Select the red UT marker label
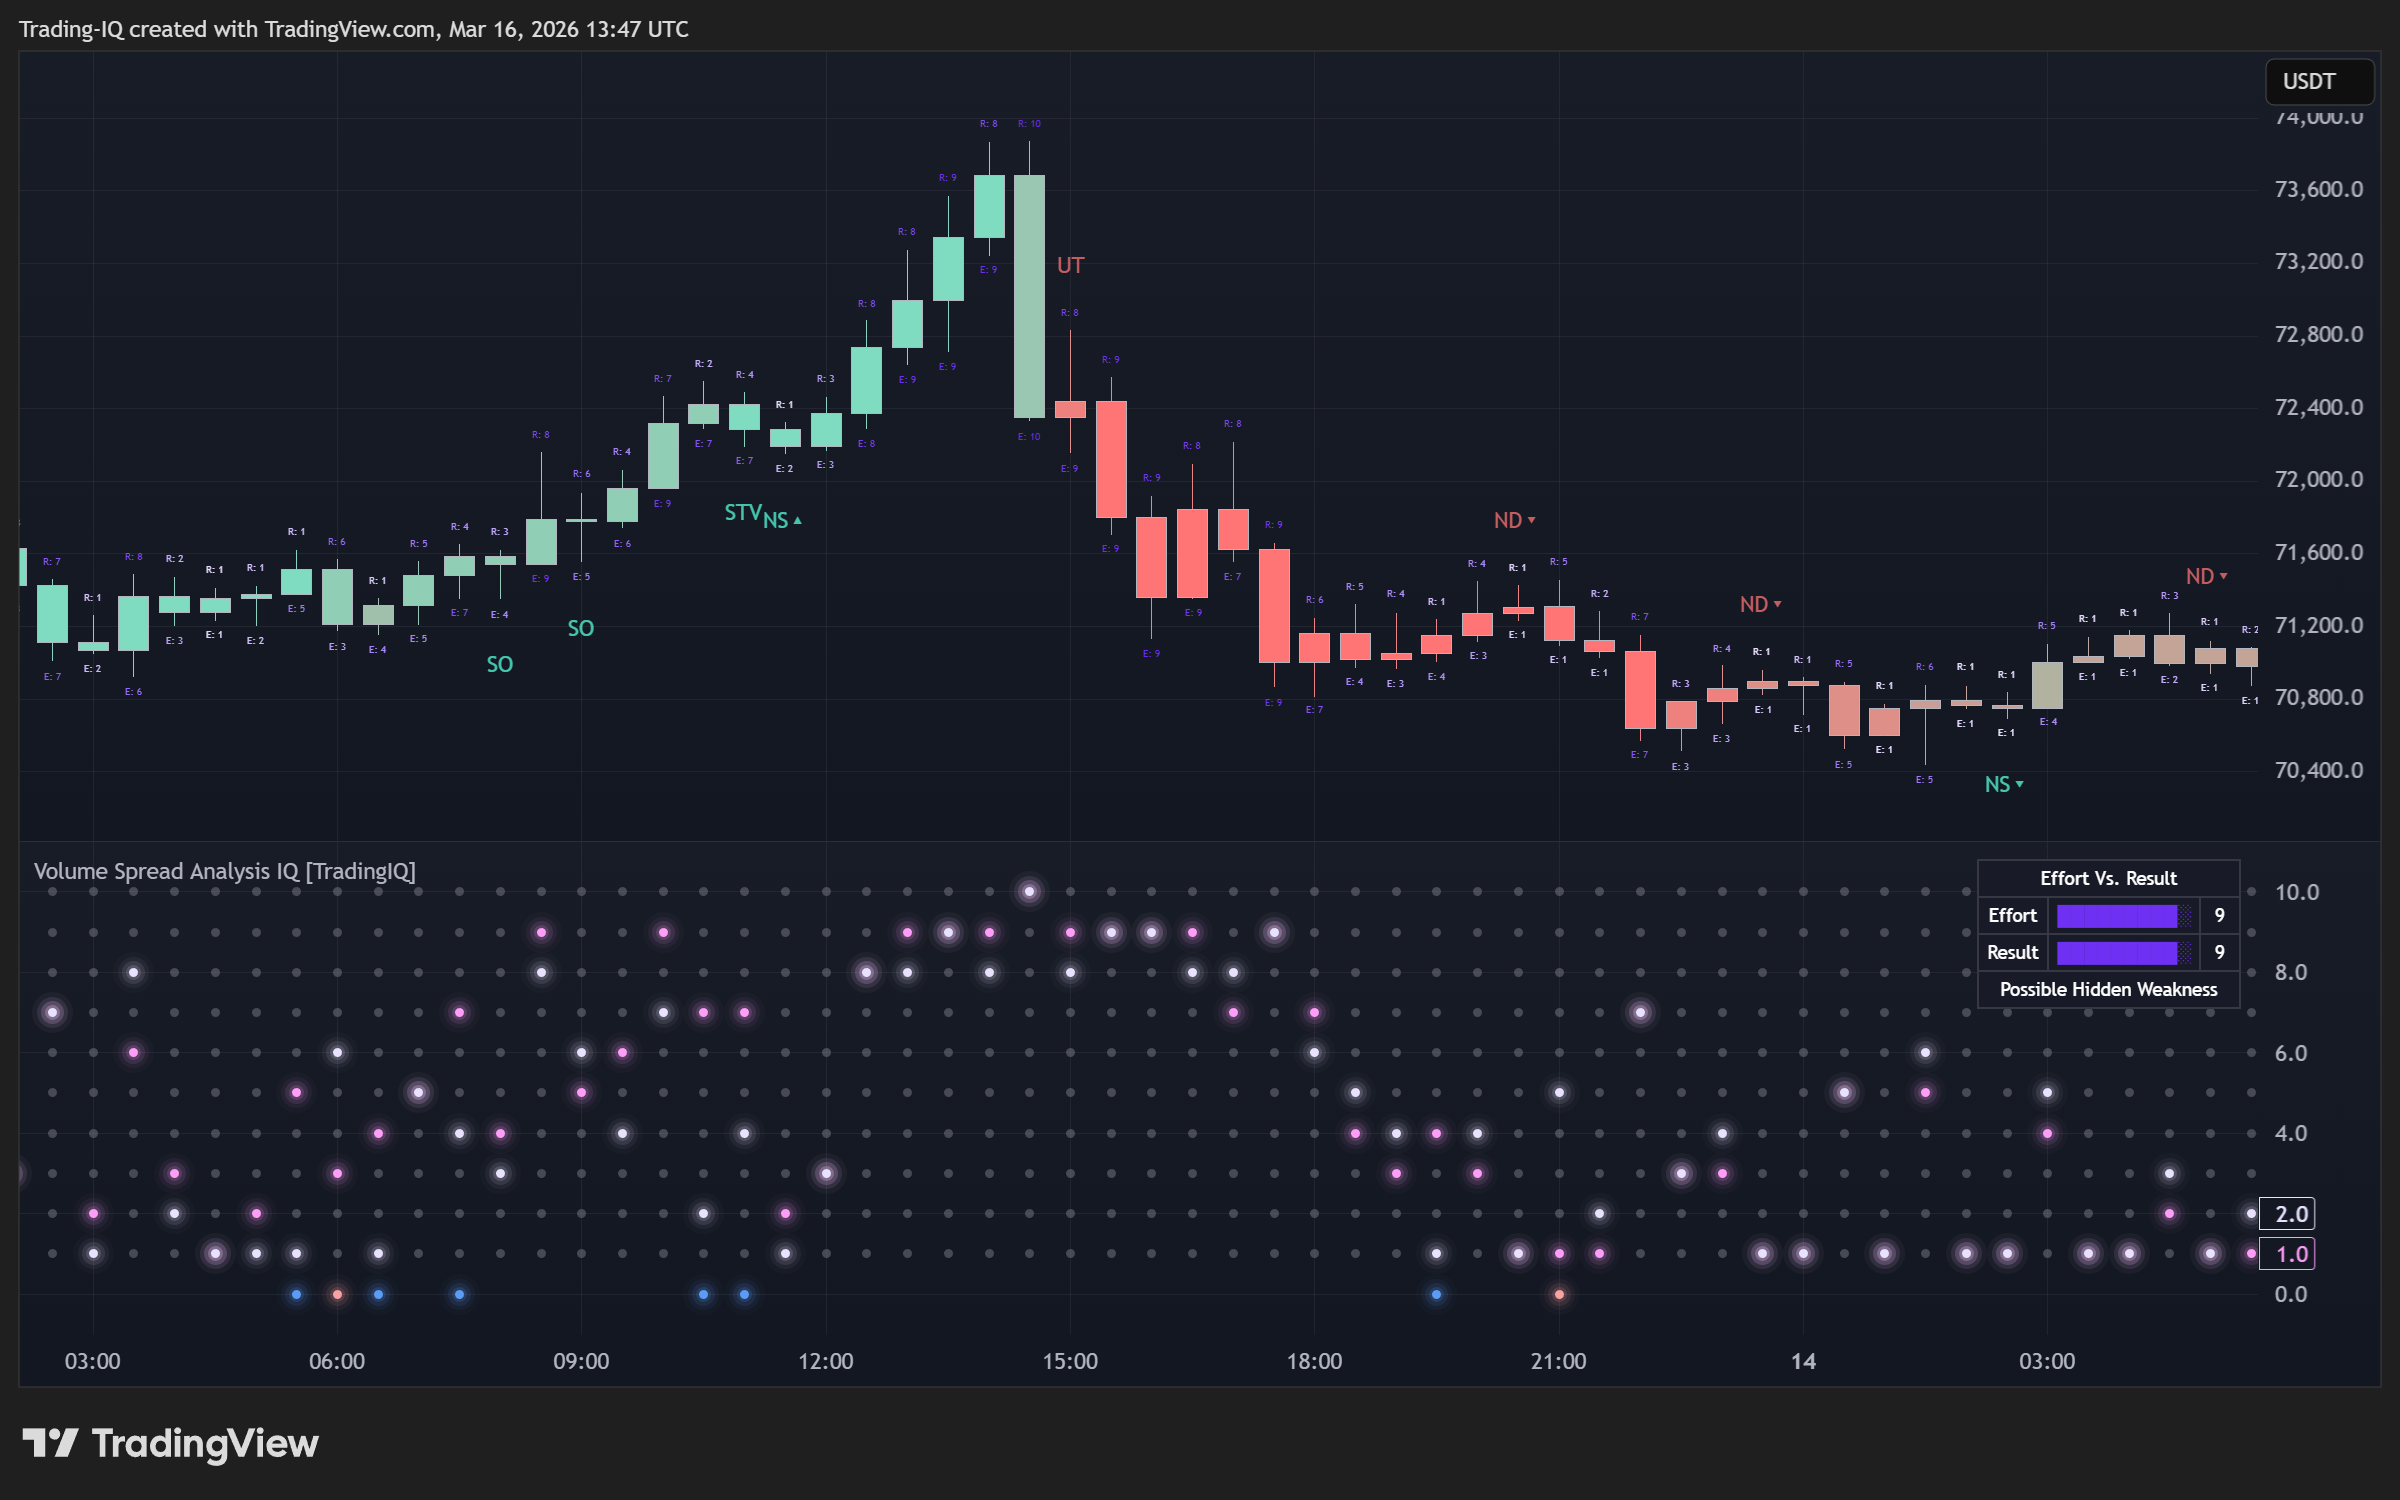 coord(1070,265)
